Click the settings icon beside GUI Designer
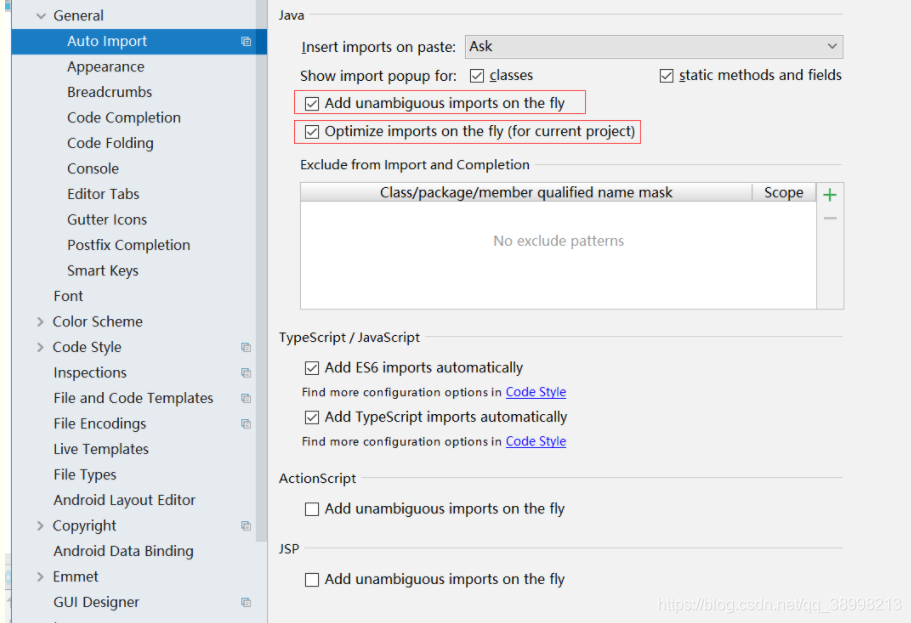 [x=245, y=601]
